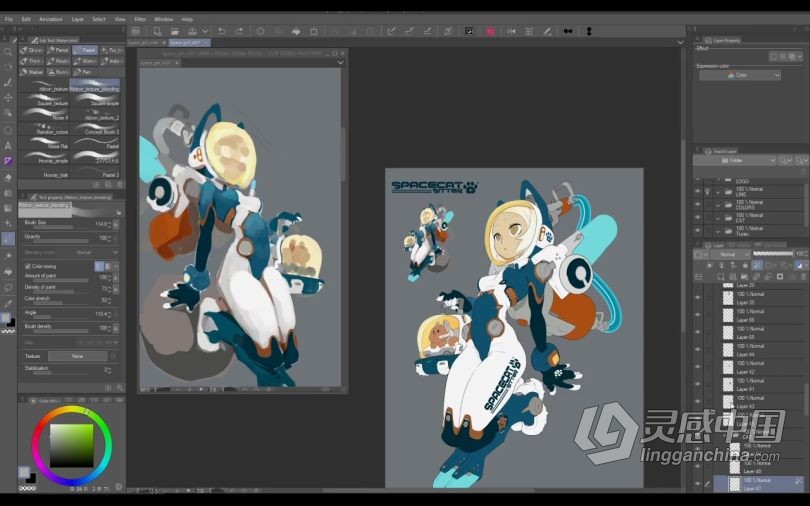Click the Open file icon
Viewport: 810px width, 506px height.
175,31
